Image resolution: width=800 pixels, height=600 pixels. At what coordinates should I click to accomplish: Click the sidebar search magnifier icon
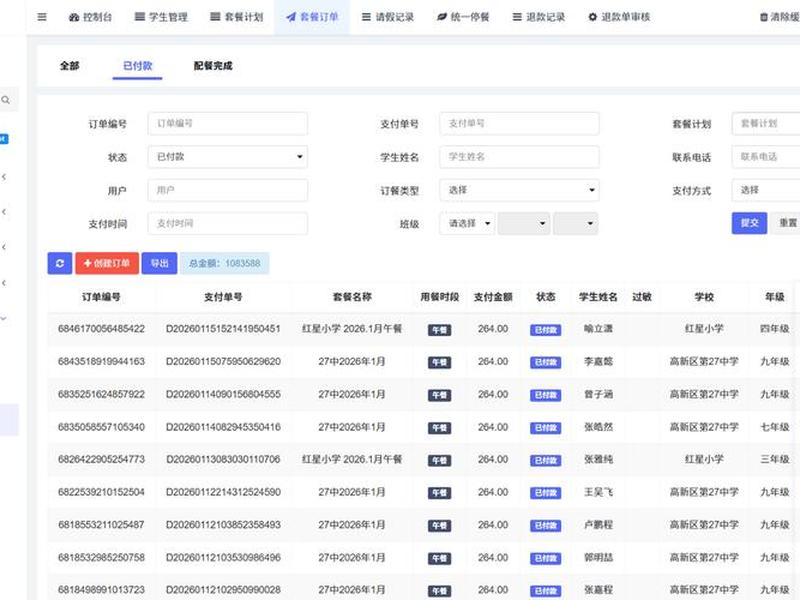point(6,100)
